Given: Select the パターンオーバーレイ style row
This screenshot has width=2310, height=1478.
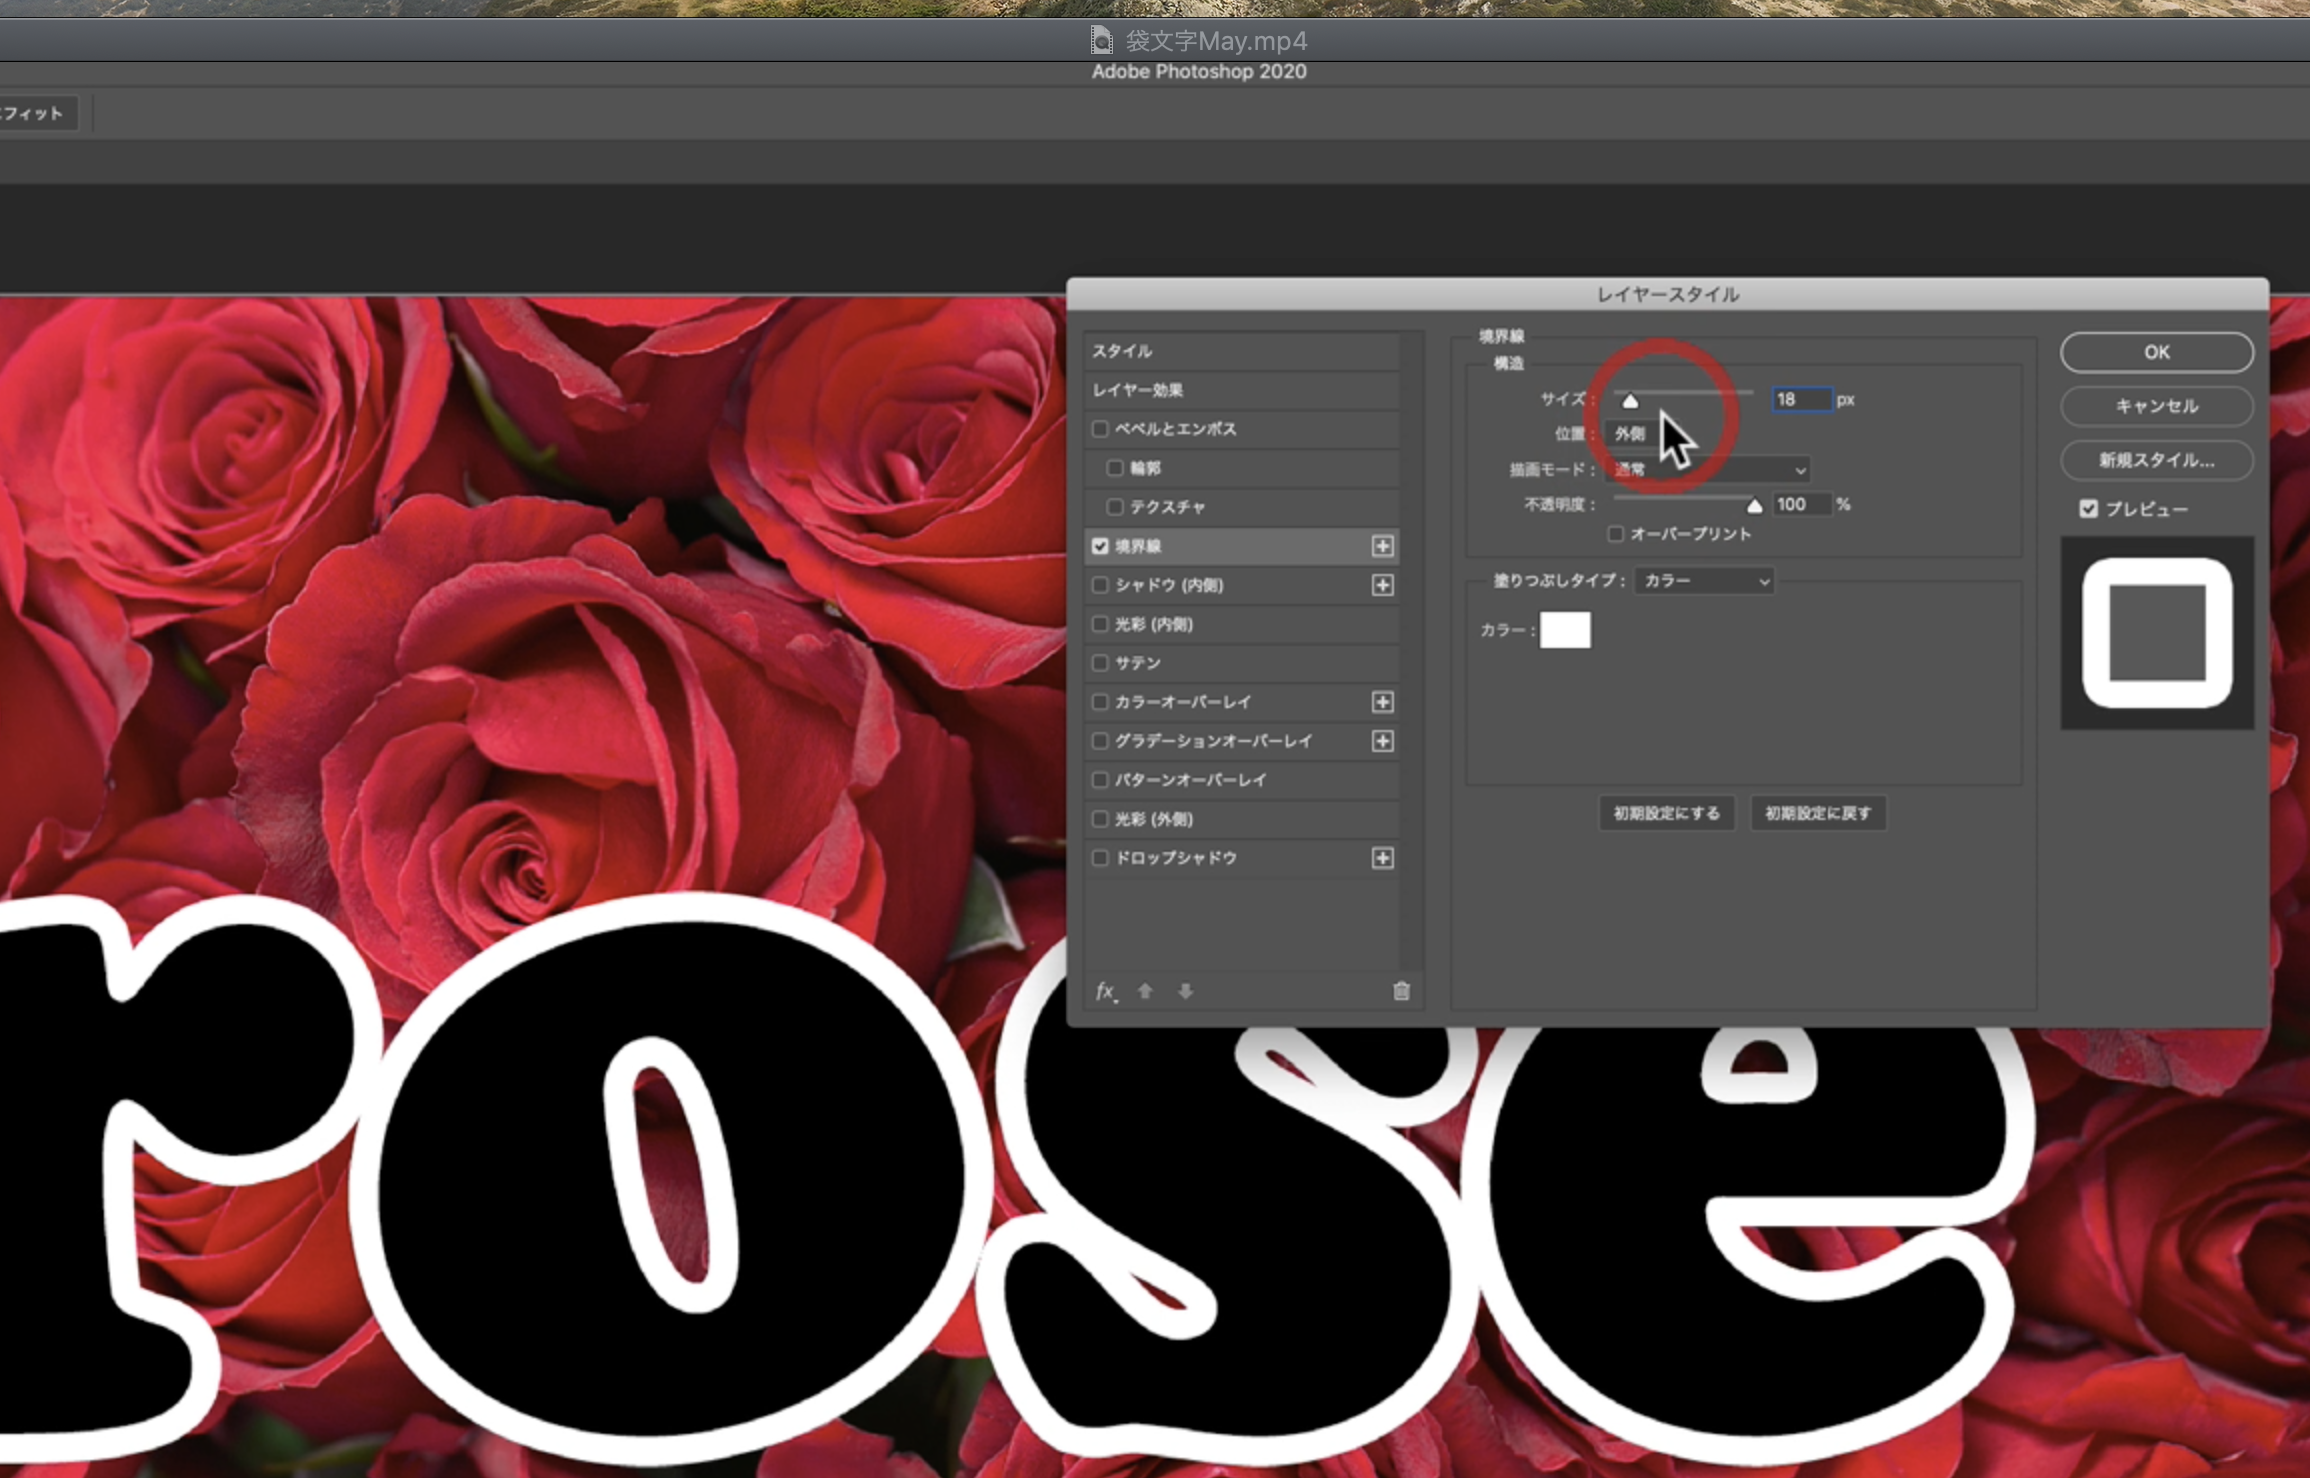Looking at the screenshot, I should (x=1241, y=780).
